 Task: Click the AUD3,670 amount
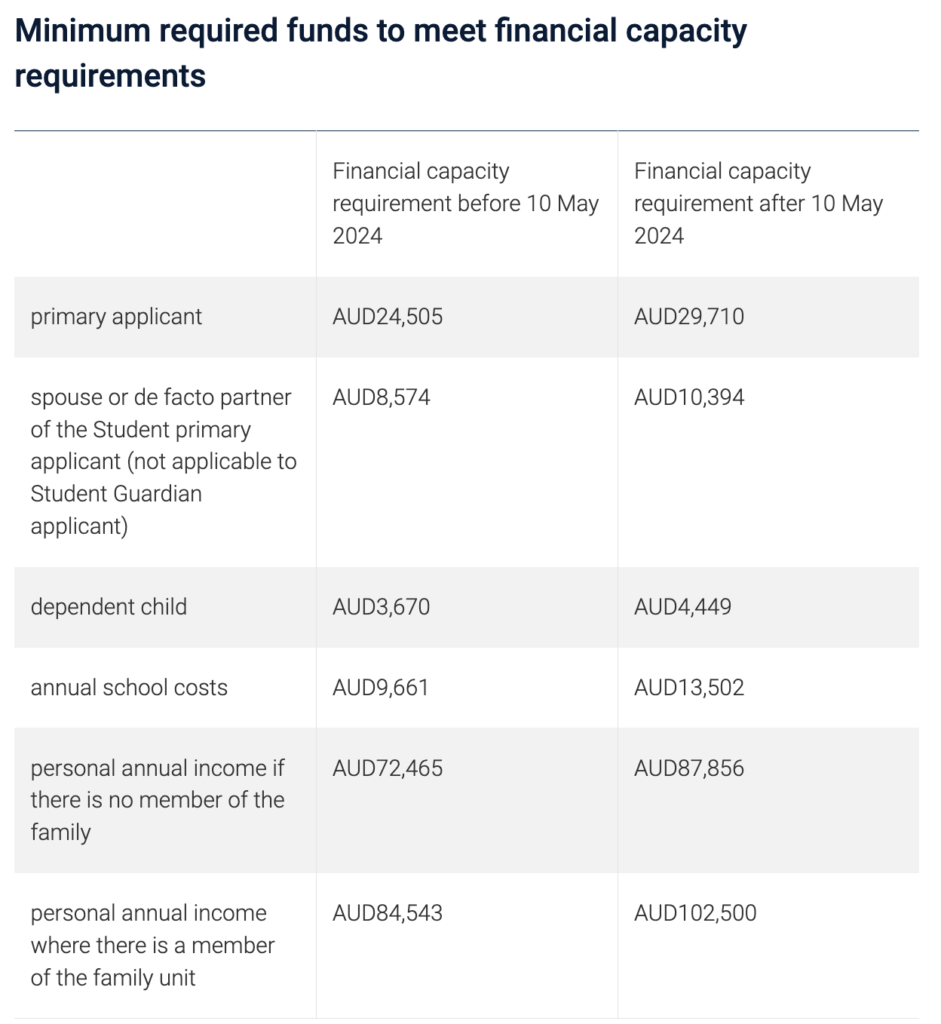pos(381,607)
